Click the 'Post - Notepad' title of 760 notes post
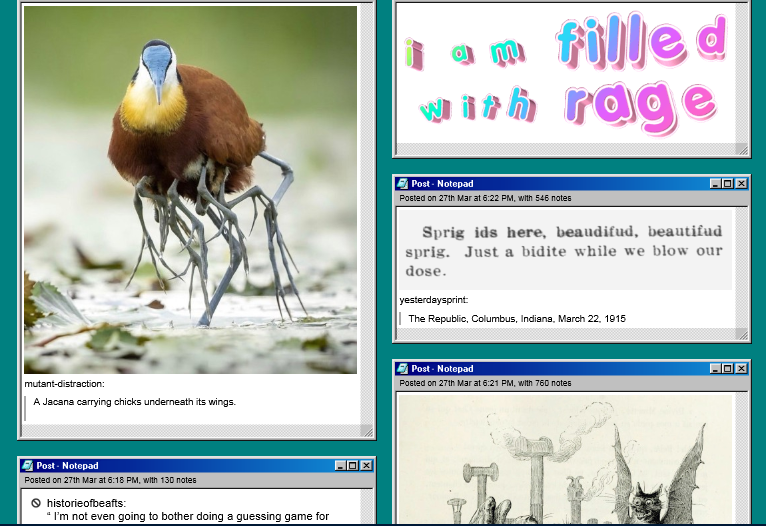Image resolution: width=766 pixels, height=526 pixels. coord(442,369)
